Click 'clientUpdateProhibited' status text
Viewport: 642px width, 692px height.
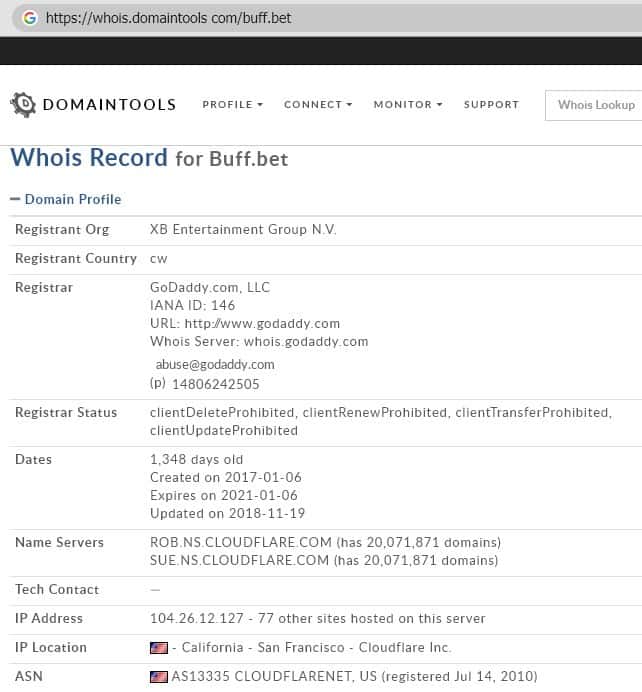(224, 431)
